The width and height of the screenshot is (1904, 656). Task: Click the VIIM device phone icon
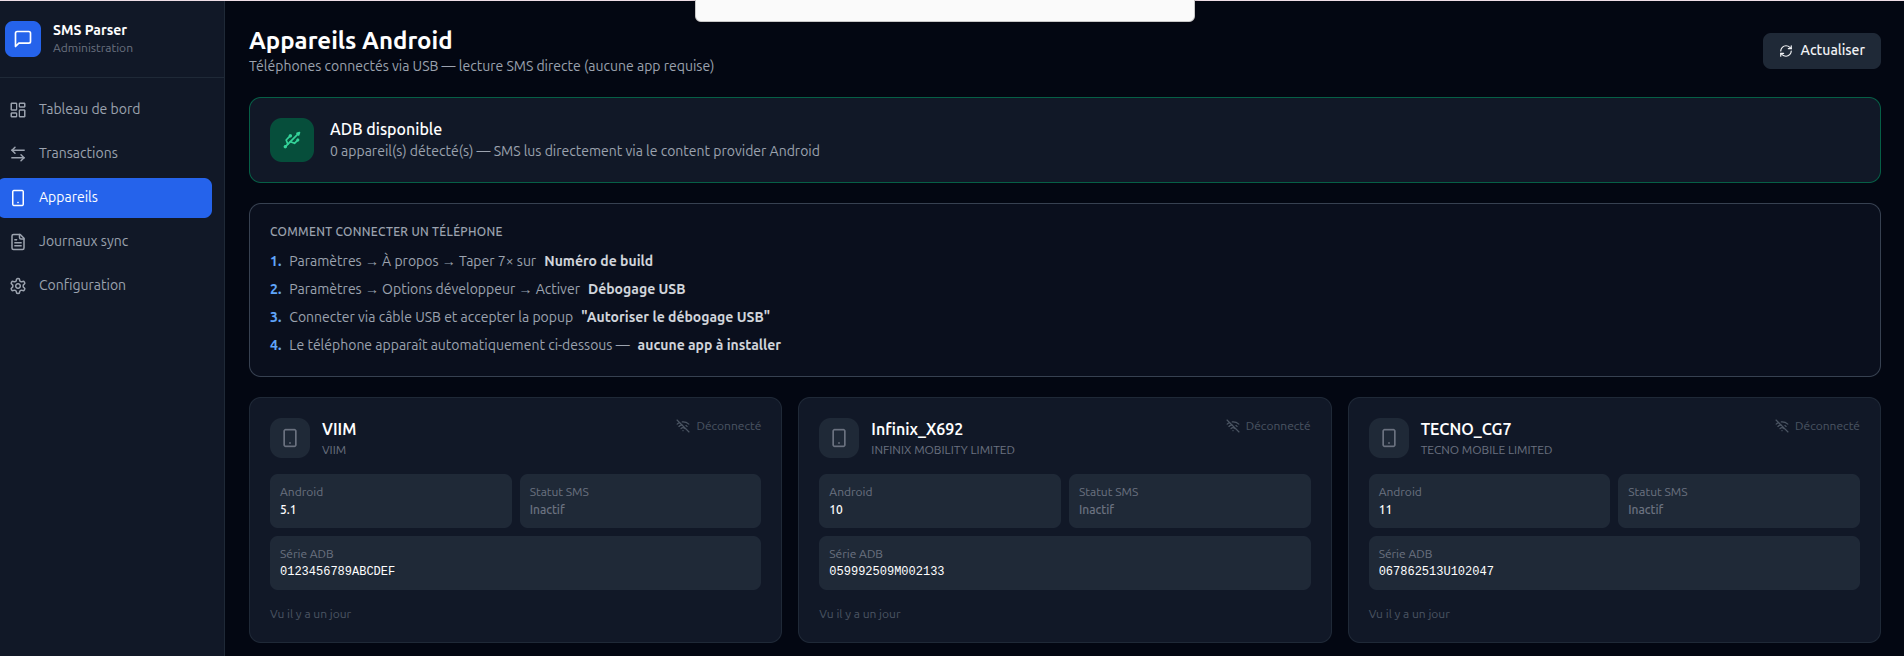[x=290, y=438]
